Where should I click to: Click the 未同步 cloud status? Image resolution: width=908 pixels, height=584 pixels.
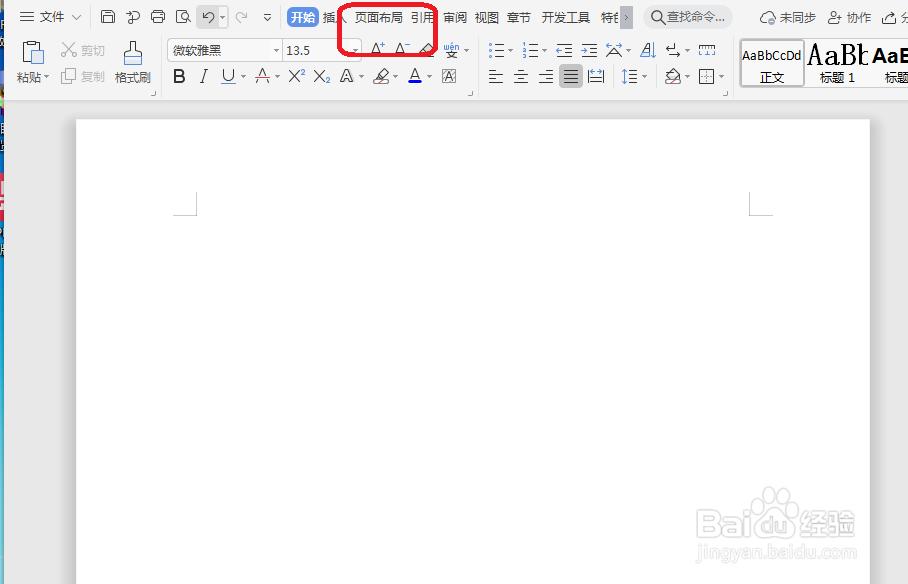788,17
